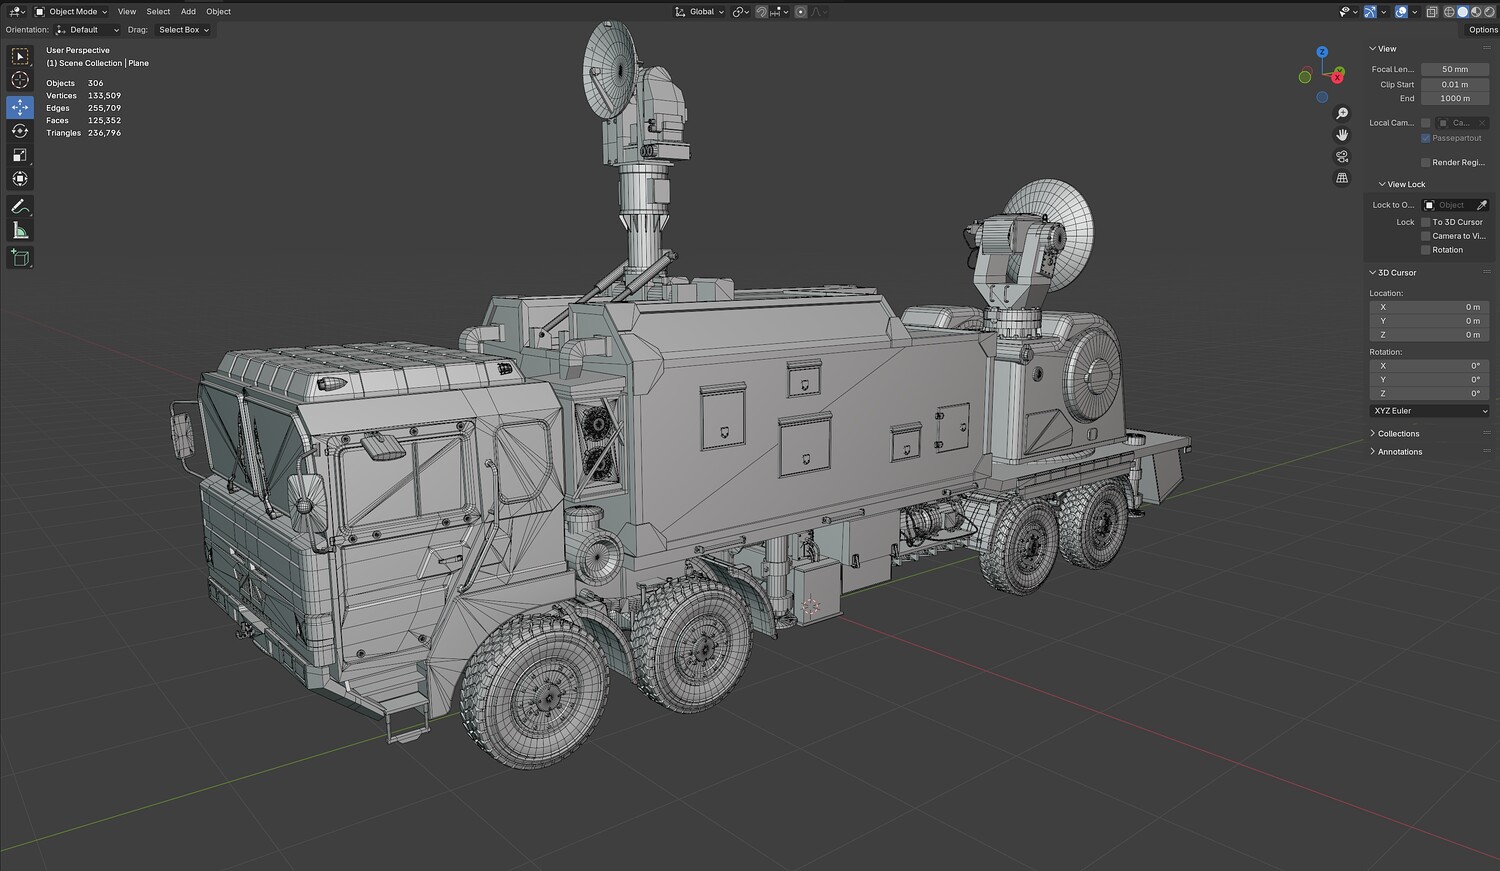Click the Clip Start value field
Viewport: 1500px width, 871px height.
1455,85
